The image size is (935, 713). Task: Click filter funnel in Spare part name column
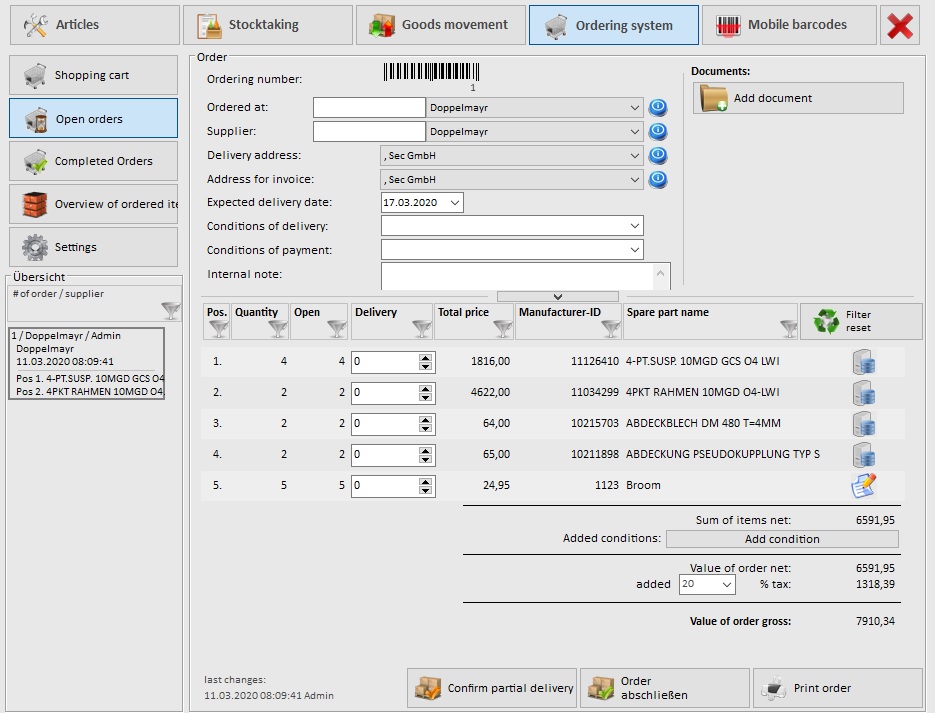[x=788, y=327]
